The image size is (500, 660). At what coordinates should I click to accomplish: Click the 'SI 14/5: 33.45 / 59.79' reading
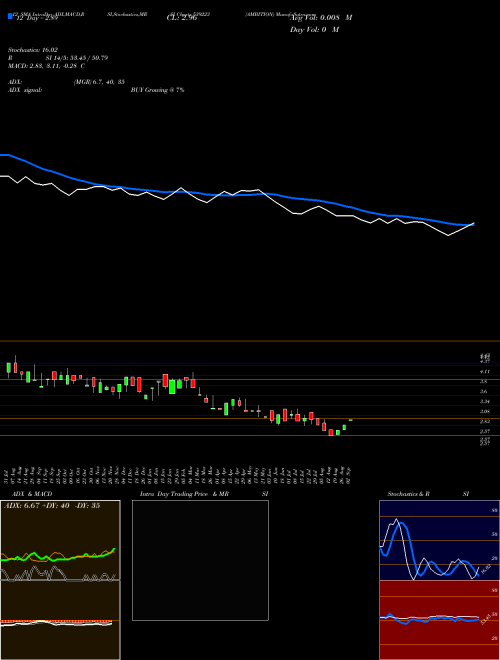[x=77, y=58]
